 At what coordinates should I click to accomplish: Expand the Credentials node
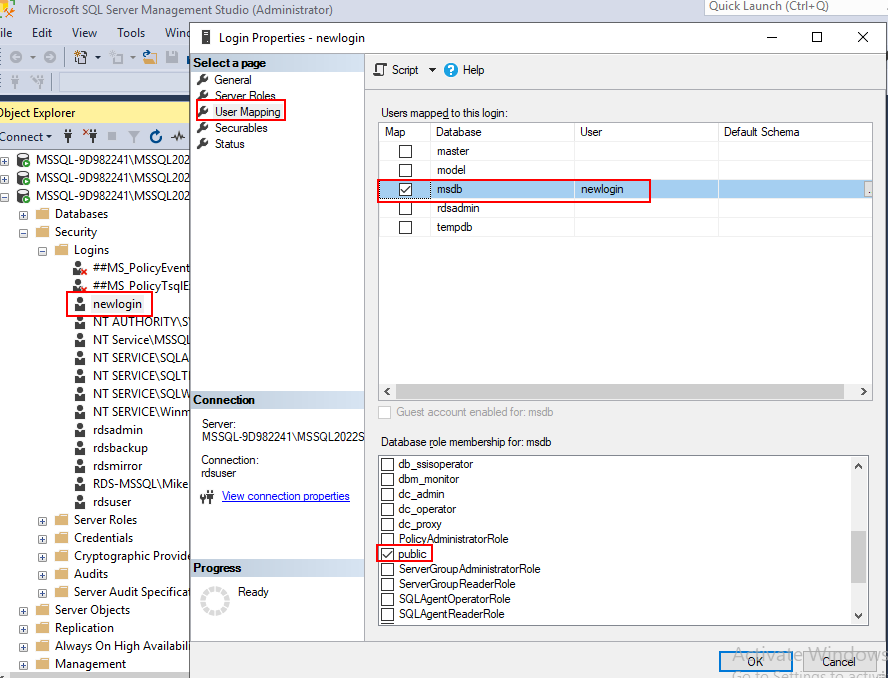(42, 539)
